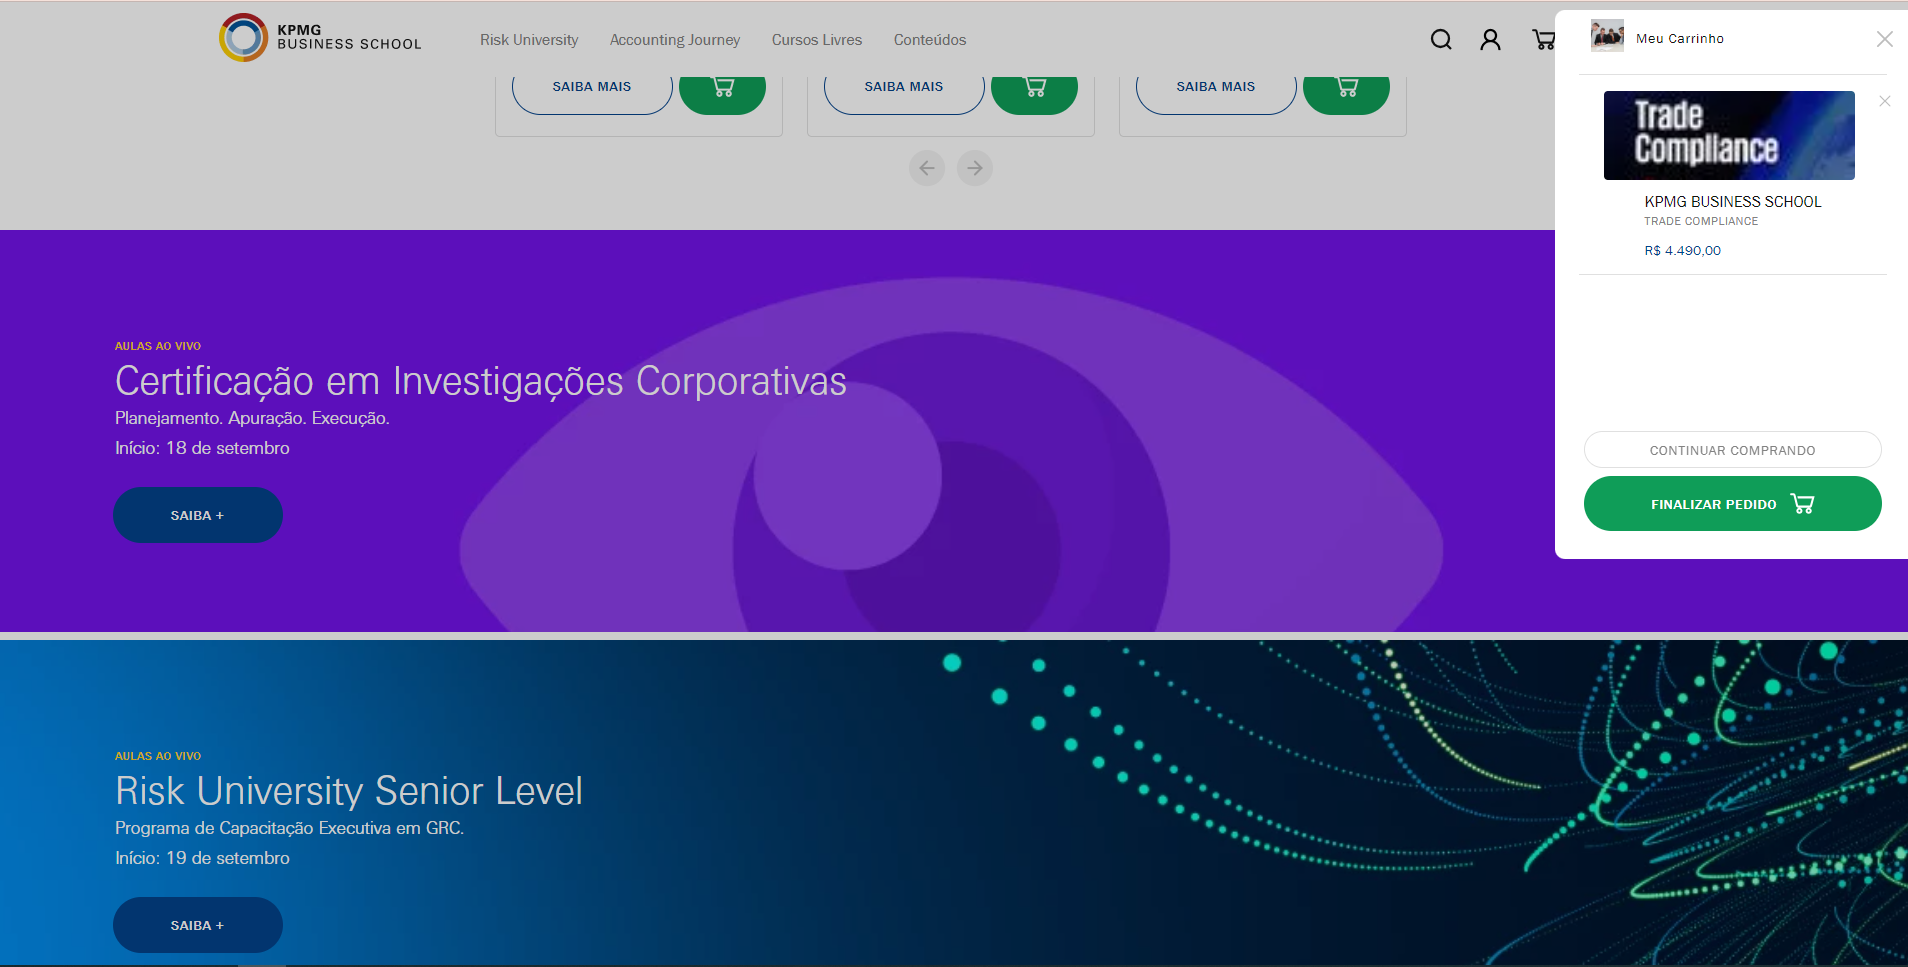Open the Trade Compliance cart thumbnail
Image resolution: width=1908 pixels, height=967 pixels.
(1729, 136)
